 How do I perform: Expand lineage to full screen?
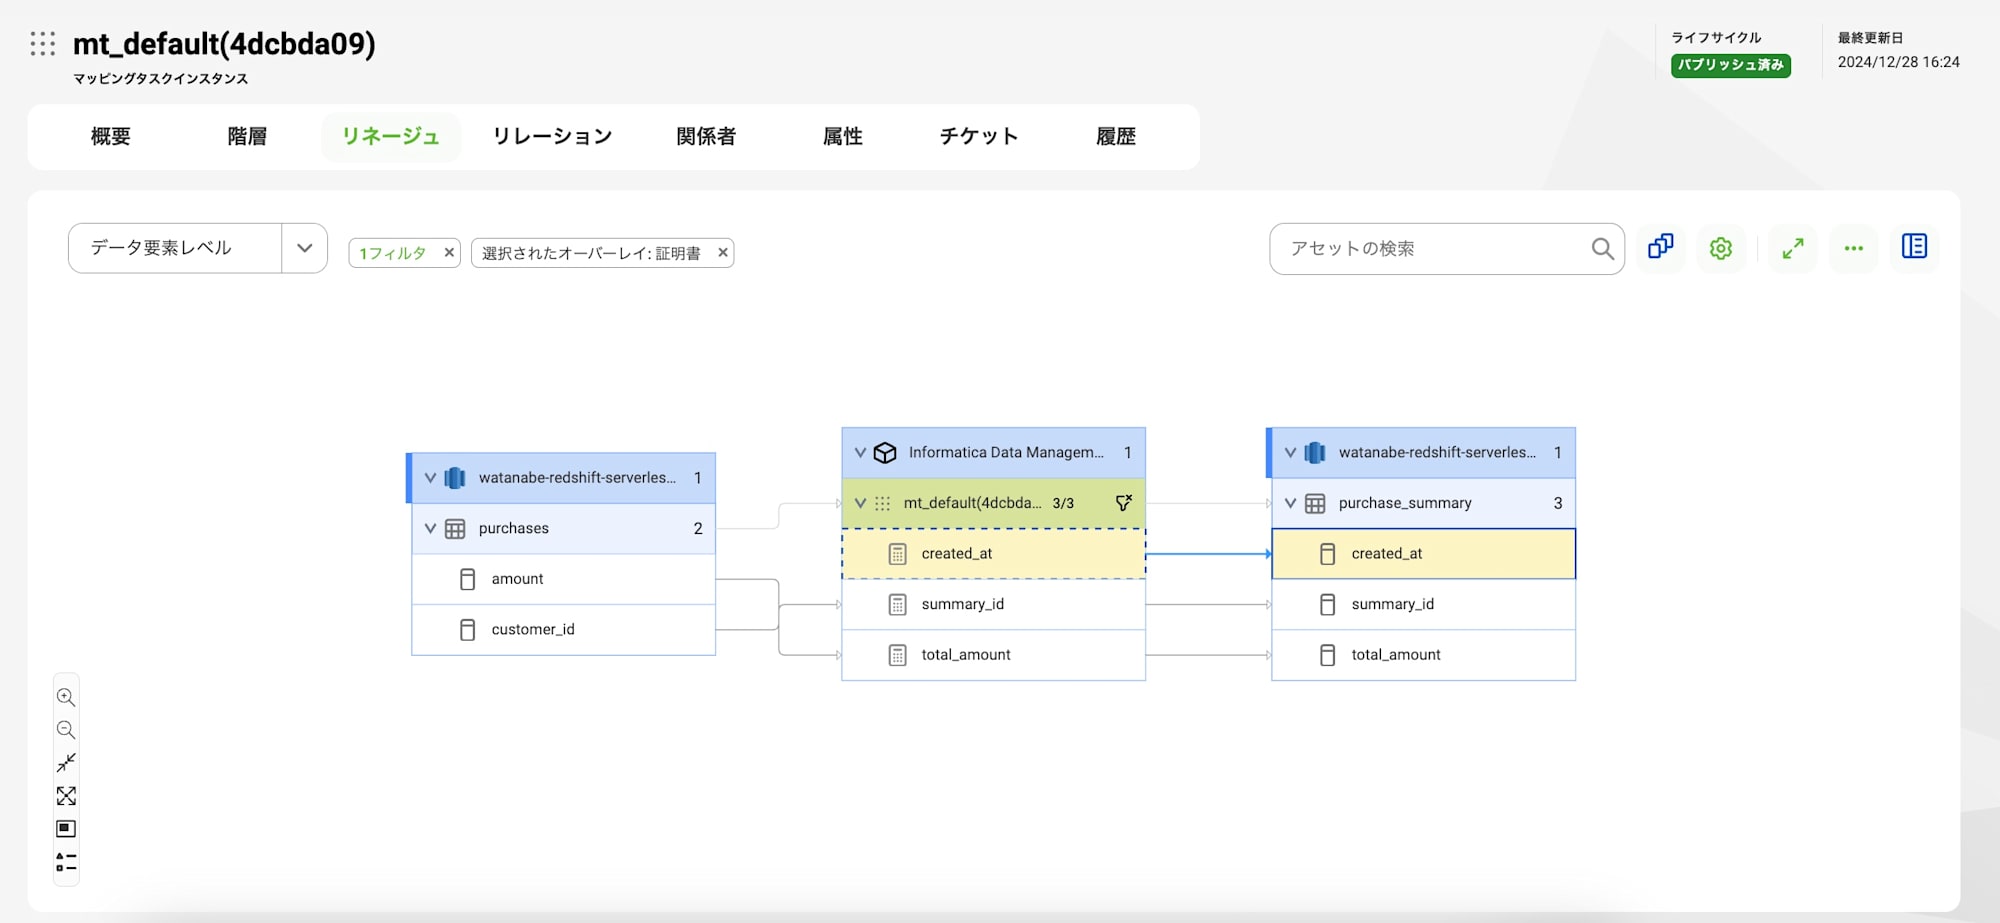[x=1793, y=248]
